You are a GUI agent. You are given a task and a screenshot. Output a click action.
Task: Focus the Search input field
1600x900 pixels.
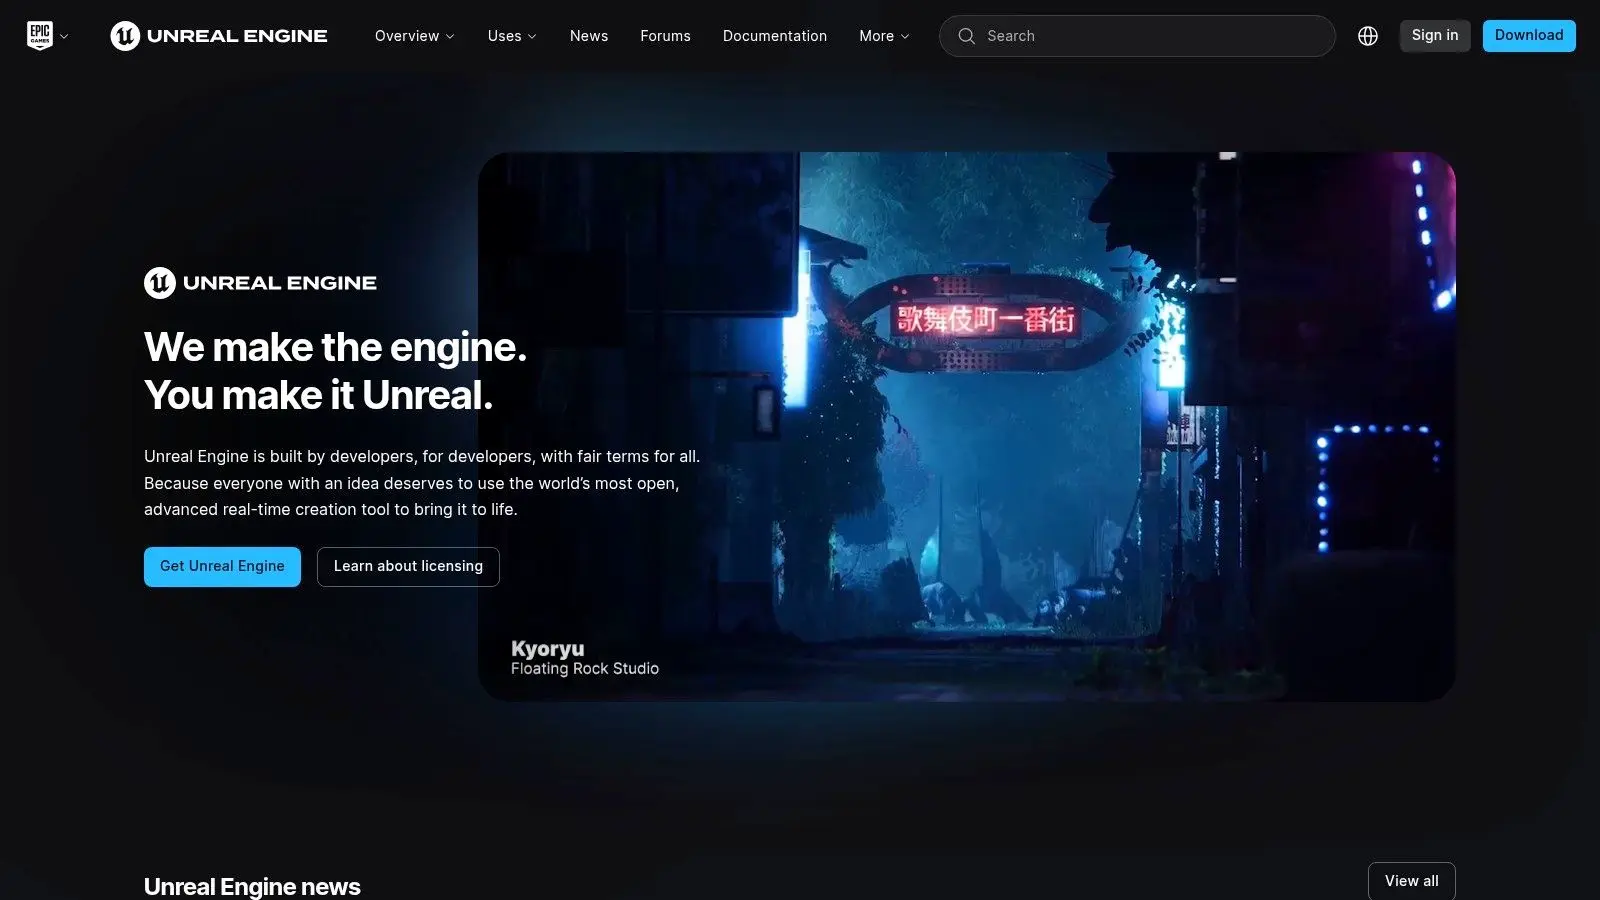coord(1137,36)
